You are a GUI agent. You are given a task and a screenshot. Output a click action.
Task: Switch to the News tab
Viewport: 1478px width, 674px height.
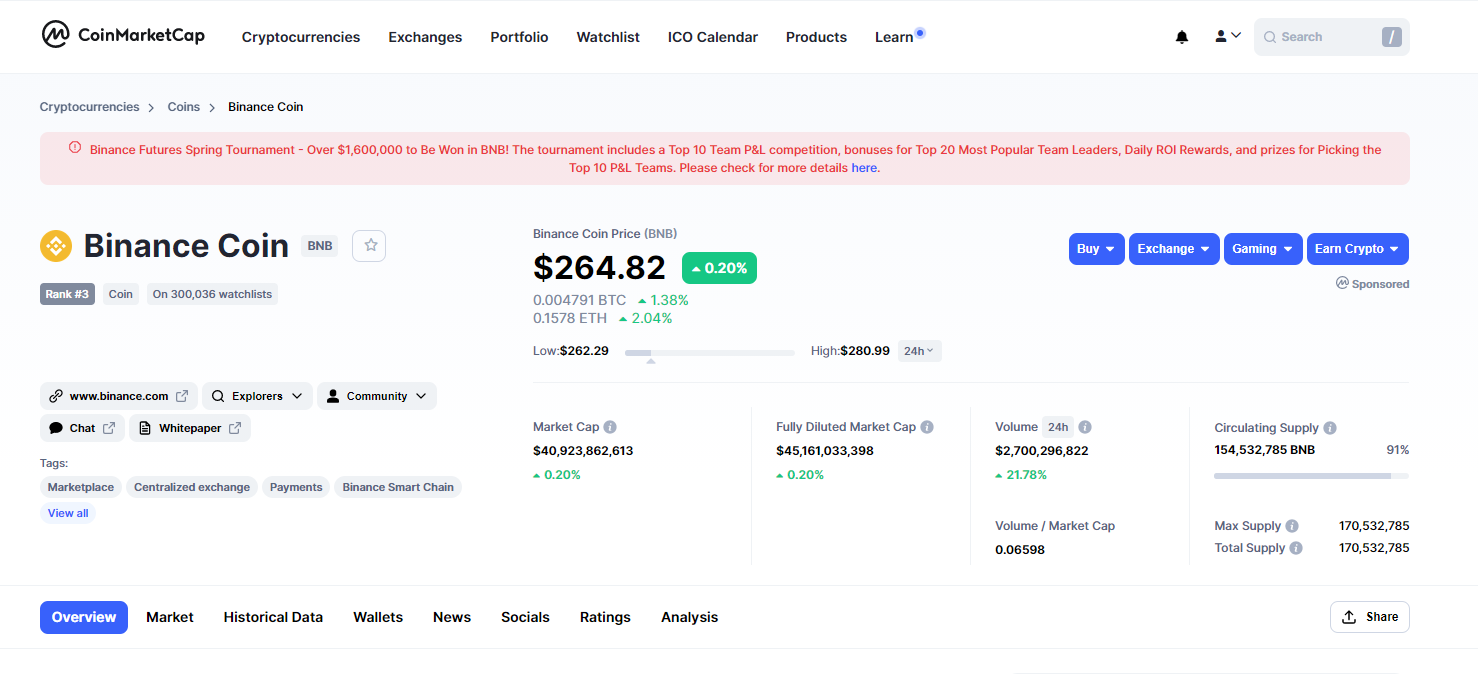pyautogui.click(x=452, y=617)
